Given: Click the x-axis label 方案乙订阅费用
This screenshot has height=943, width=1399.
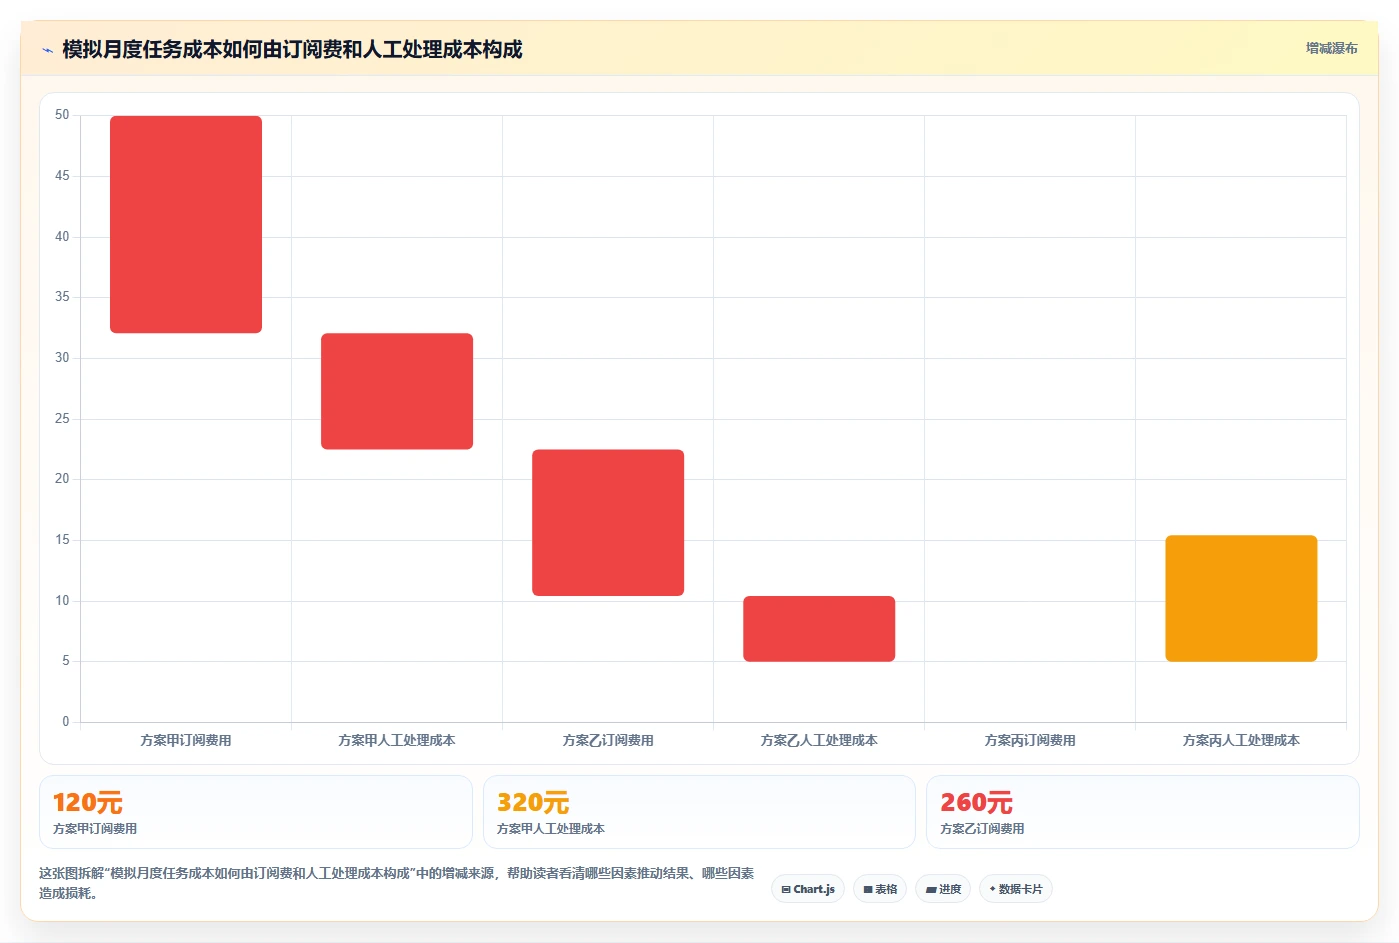Looking at the screenshot, I should tap(608, 740).
